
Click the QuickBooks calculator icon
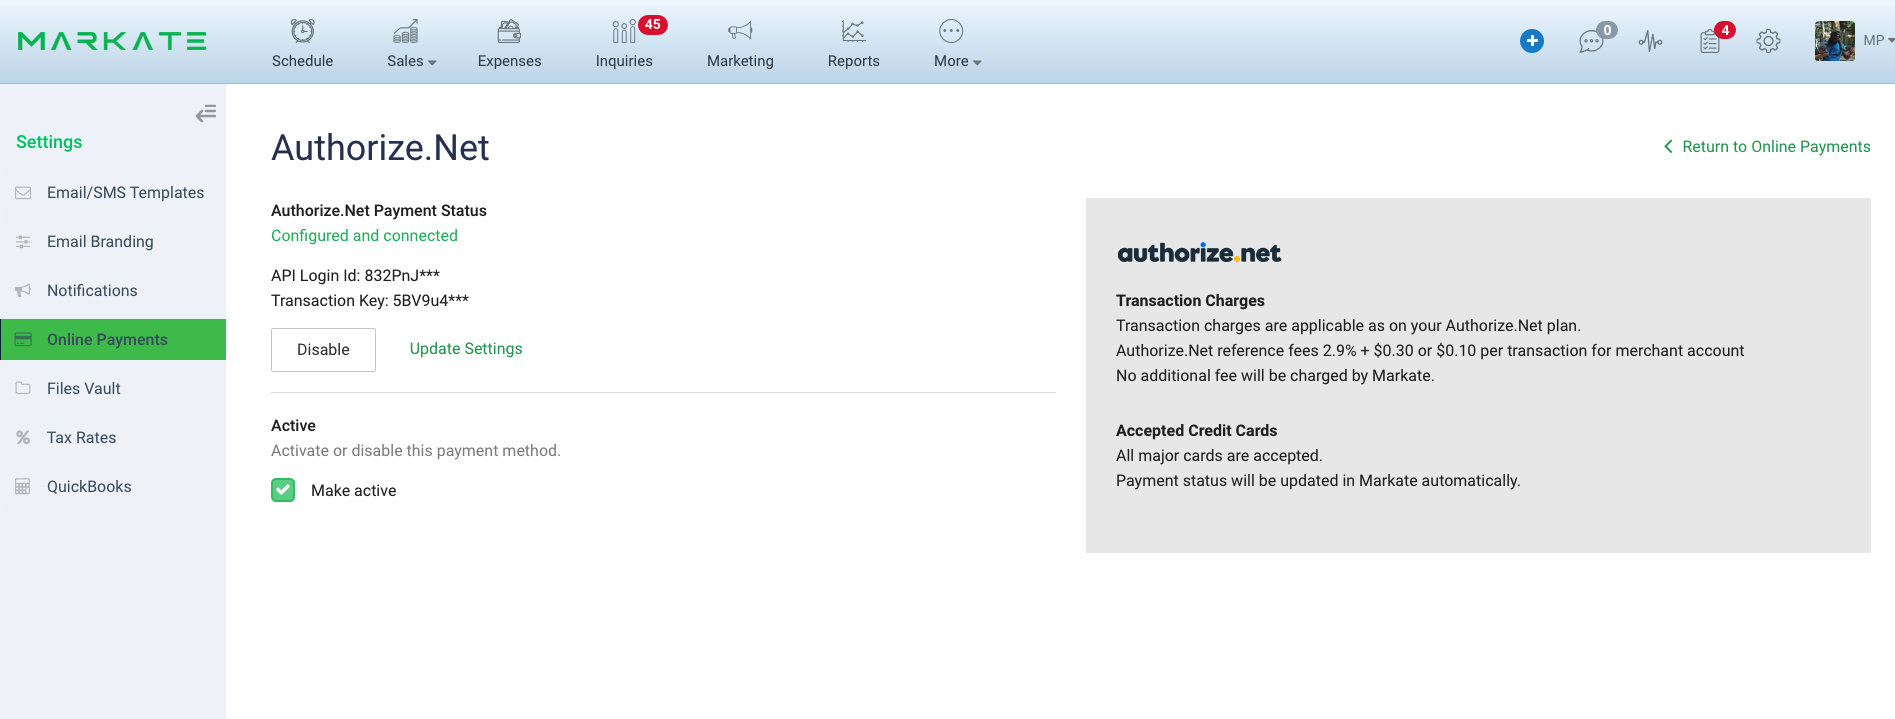(23, 487)
